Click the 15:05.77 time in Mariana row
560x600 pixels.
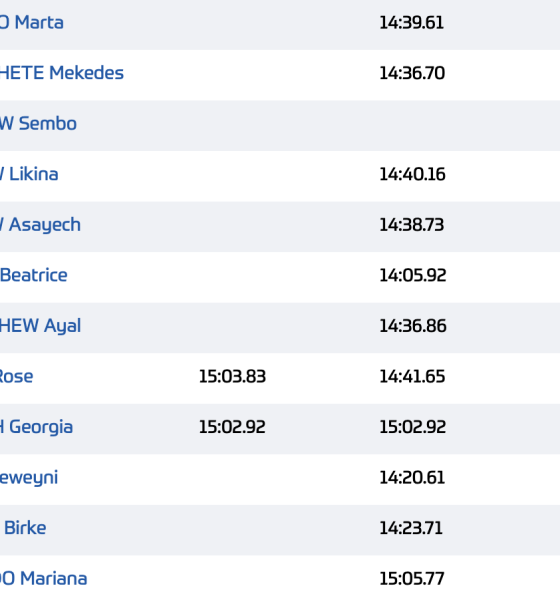pyautogui.click(x=412, y=579)
